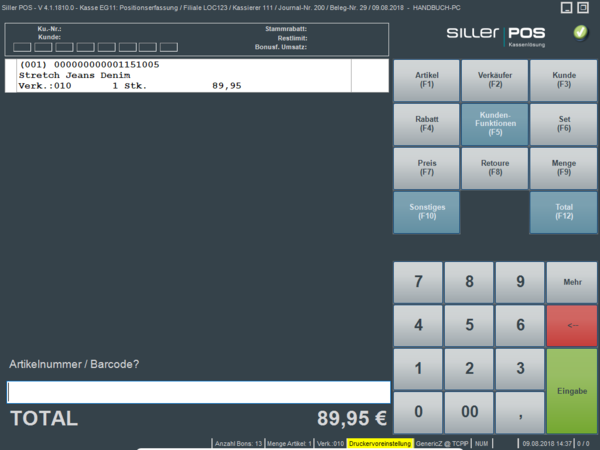
Task: Open Artikel (F1) function
Action: 427,80
